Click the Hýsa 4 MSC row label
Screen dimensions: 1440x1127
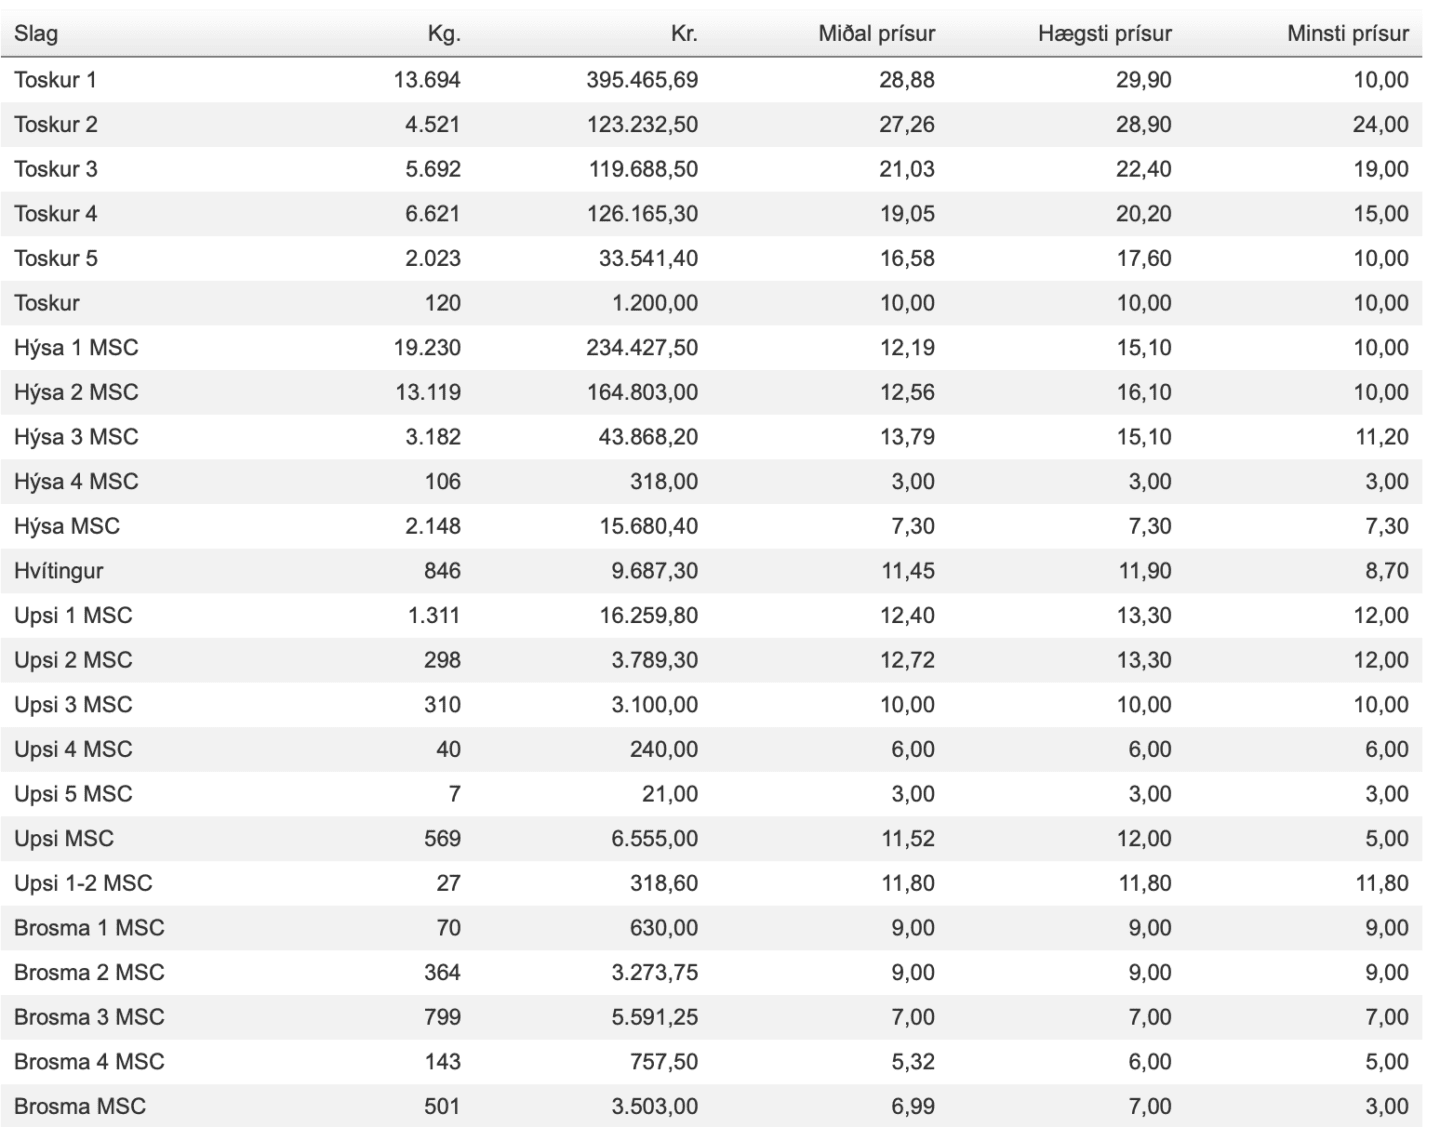[76, 482]
